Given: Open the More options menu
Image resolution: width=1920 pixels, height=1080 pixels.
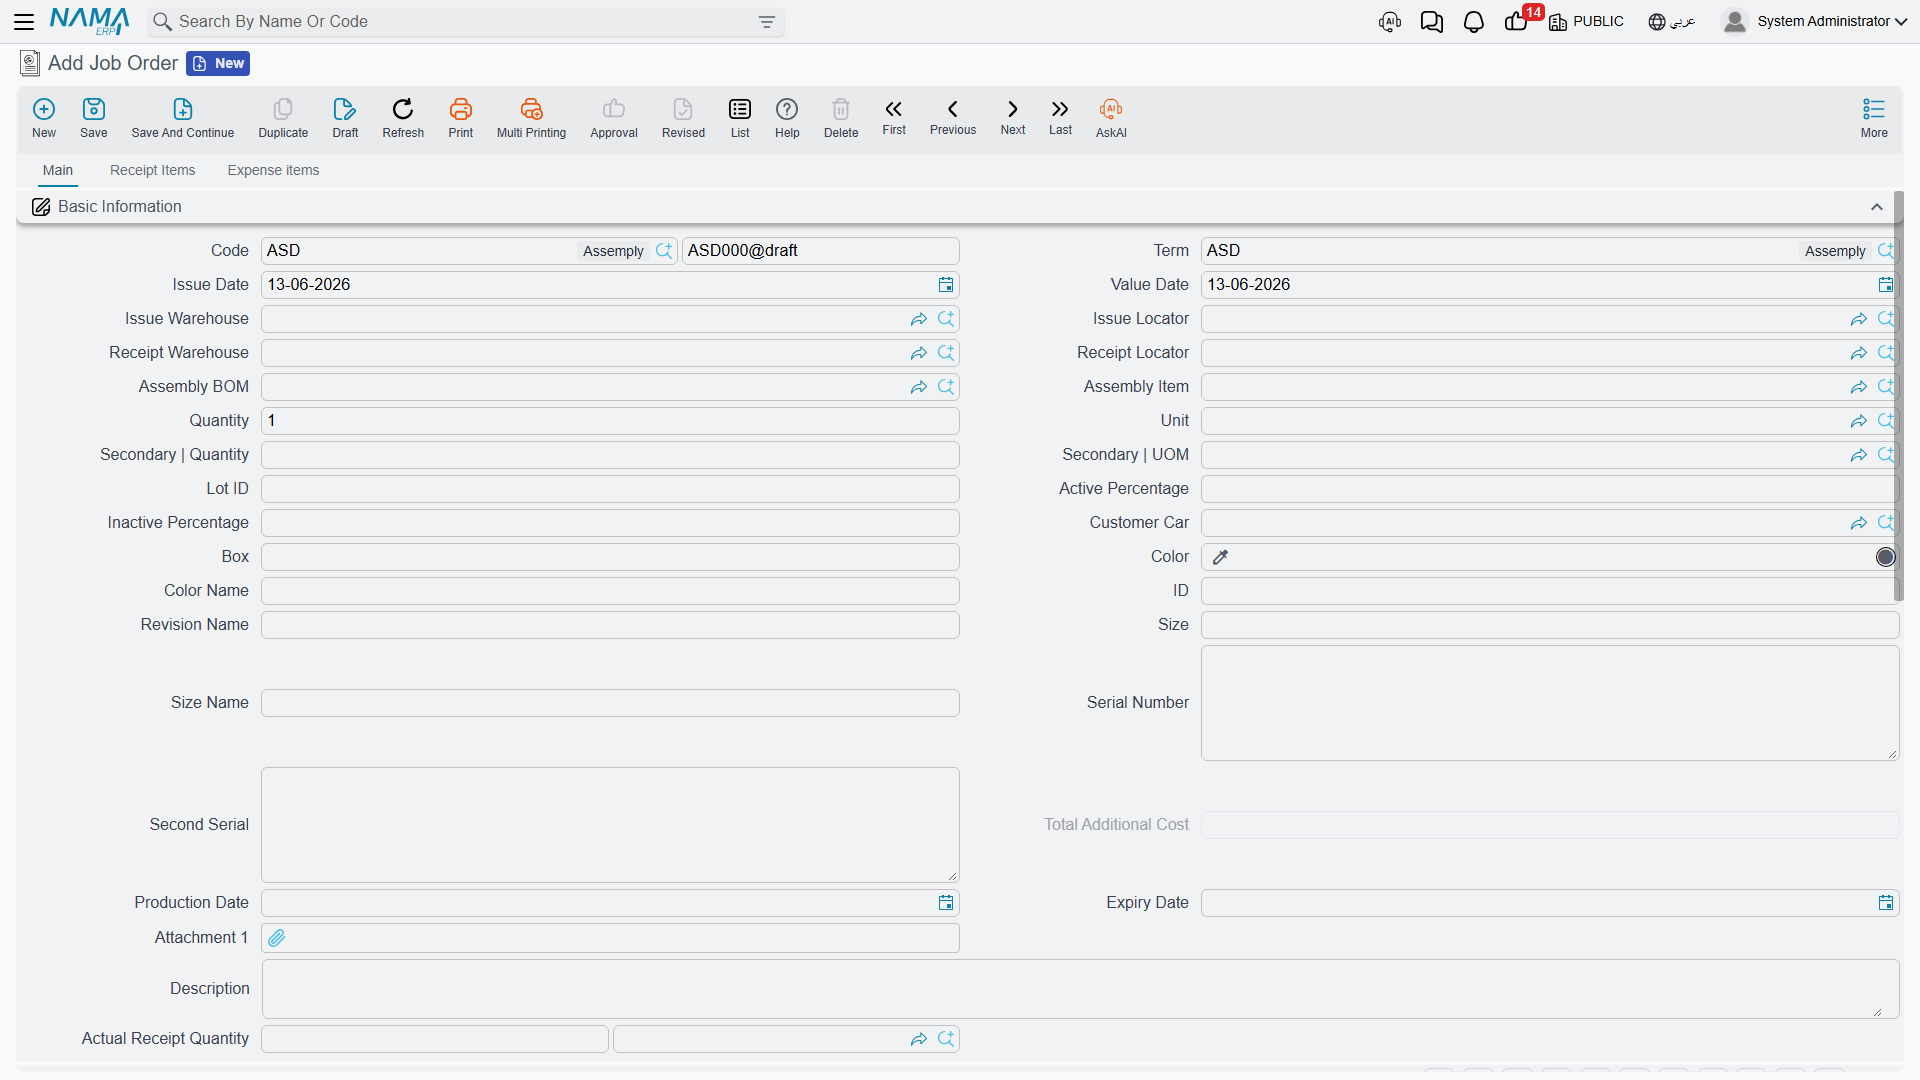Looking at the screenshot, I should tap(1874, 118).
